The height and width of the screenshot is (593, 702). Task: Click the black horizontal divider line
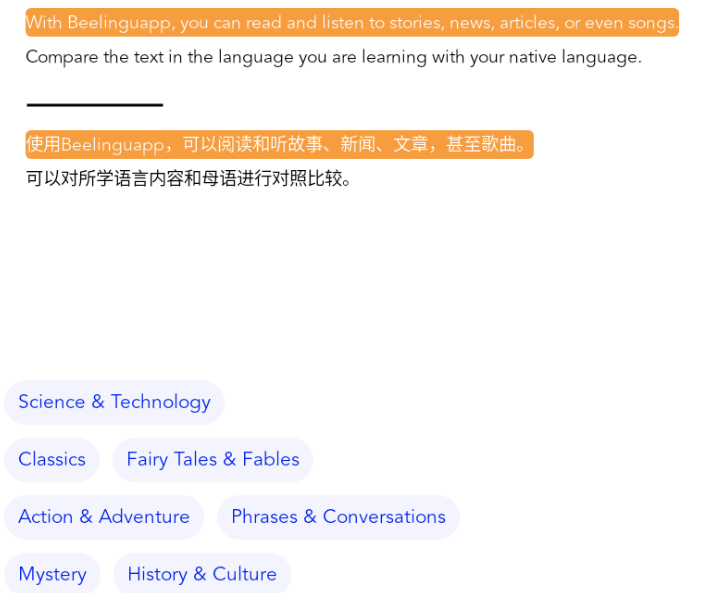tap(95, 104)
